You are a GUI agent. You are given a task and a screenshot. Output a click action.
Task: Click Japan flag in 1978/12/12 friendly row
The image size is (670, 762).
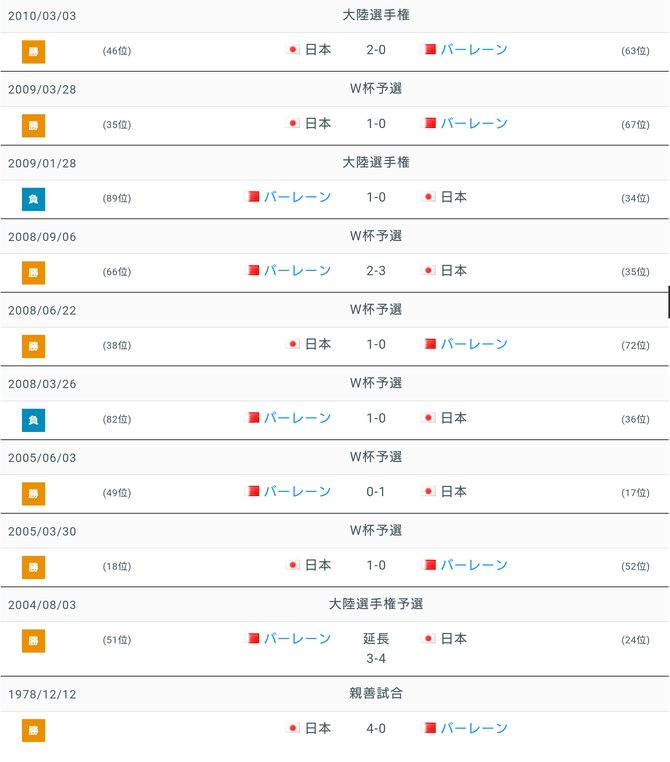click(294, 729)
